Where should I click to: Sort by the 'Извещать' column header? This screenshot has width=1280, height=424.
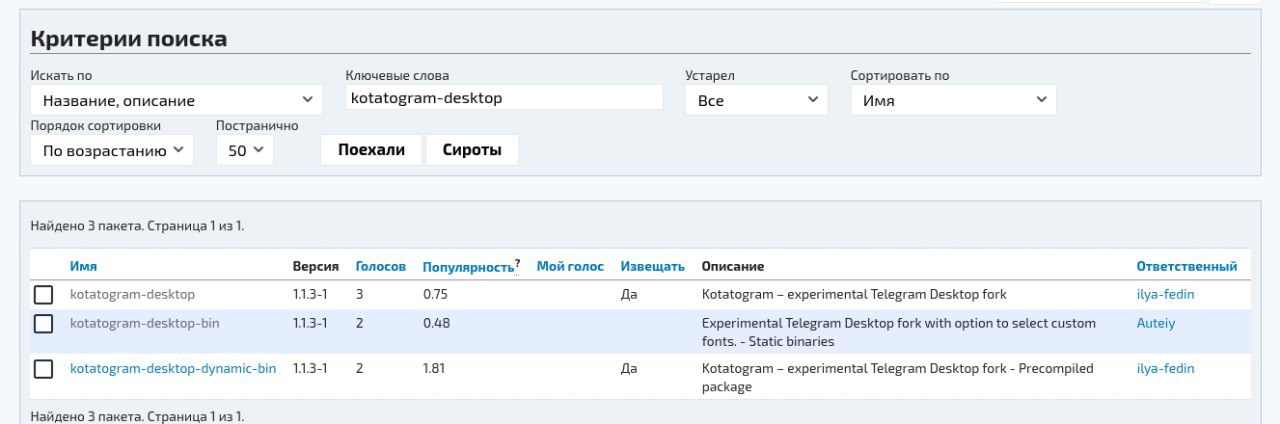653,266
